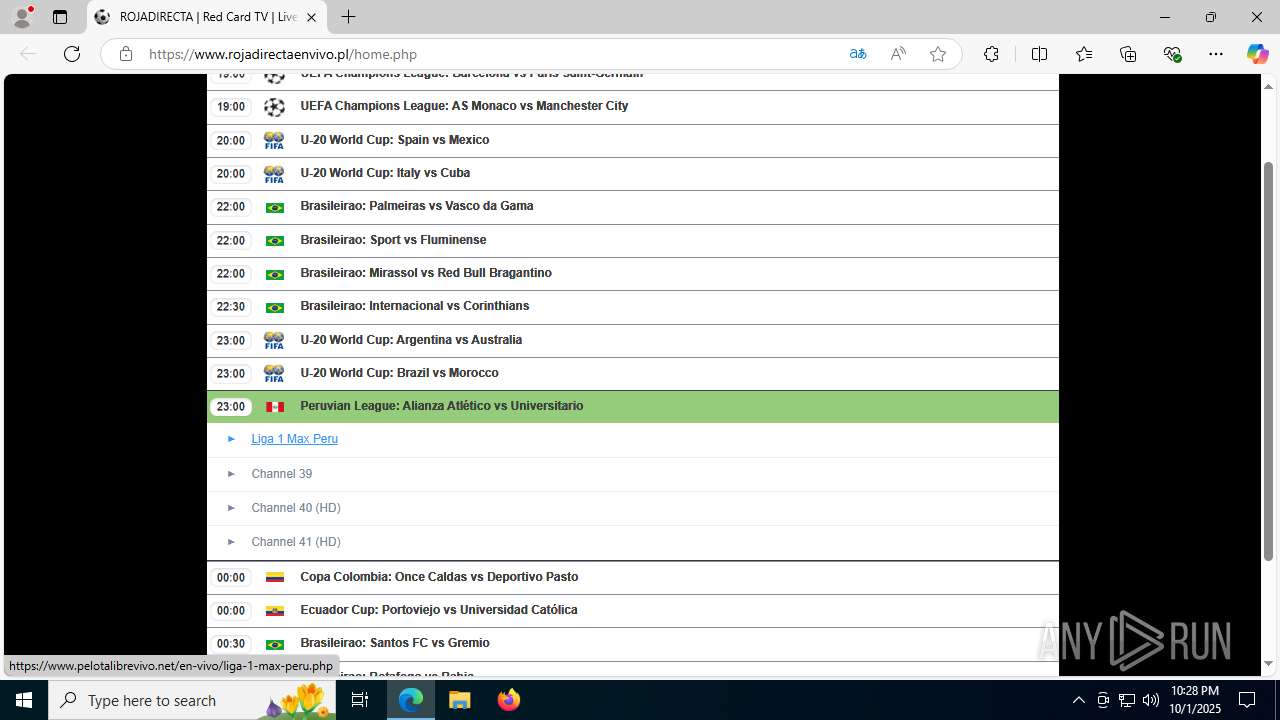Expand U-20 World Cup Brazil vs Morocco
The image size is (1280, 720).
coord(633,374)
